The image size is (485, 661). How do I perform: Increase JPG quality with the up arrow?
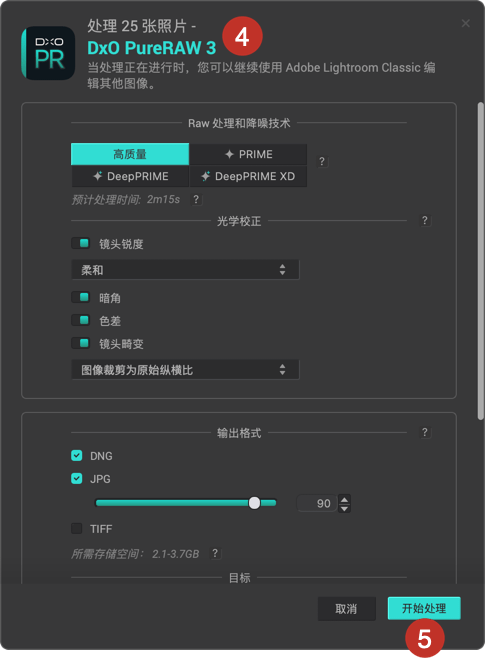click(x=345, y=499)
